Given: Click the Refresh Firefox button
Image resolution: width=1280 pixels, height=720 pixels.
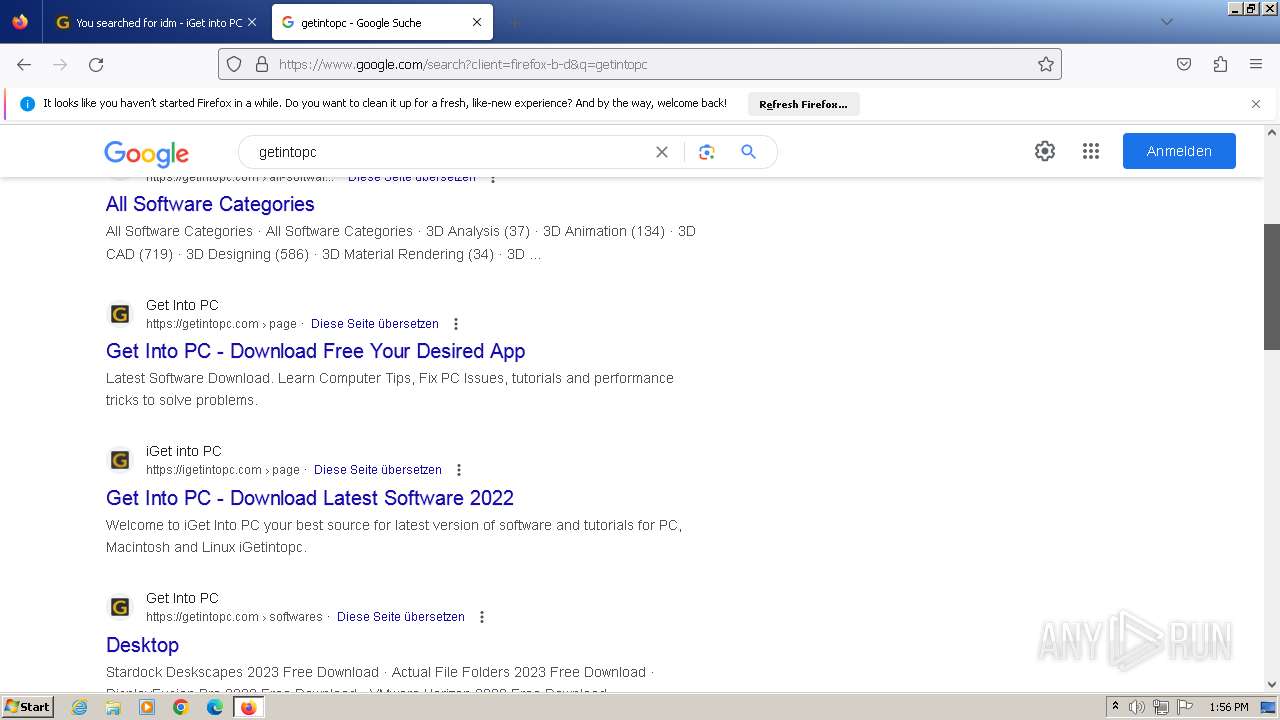Looking at the screenshot, I should 803,104.
